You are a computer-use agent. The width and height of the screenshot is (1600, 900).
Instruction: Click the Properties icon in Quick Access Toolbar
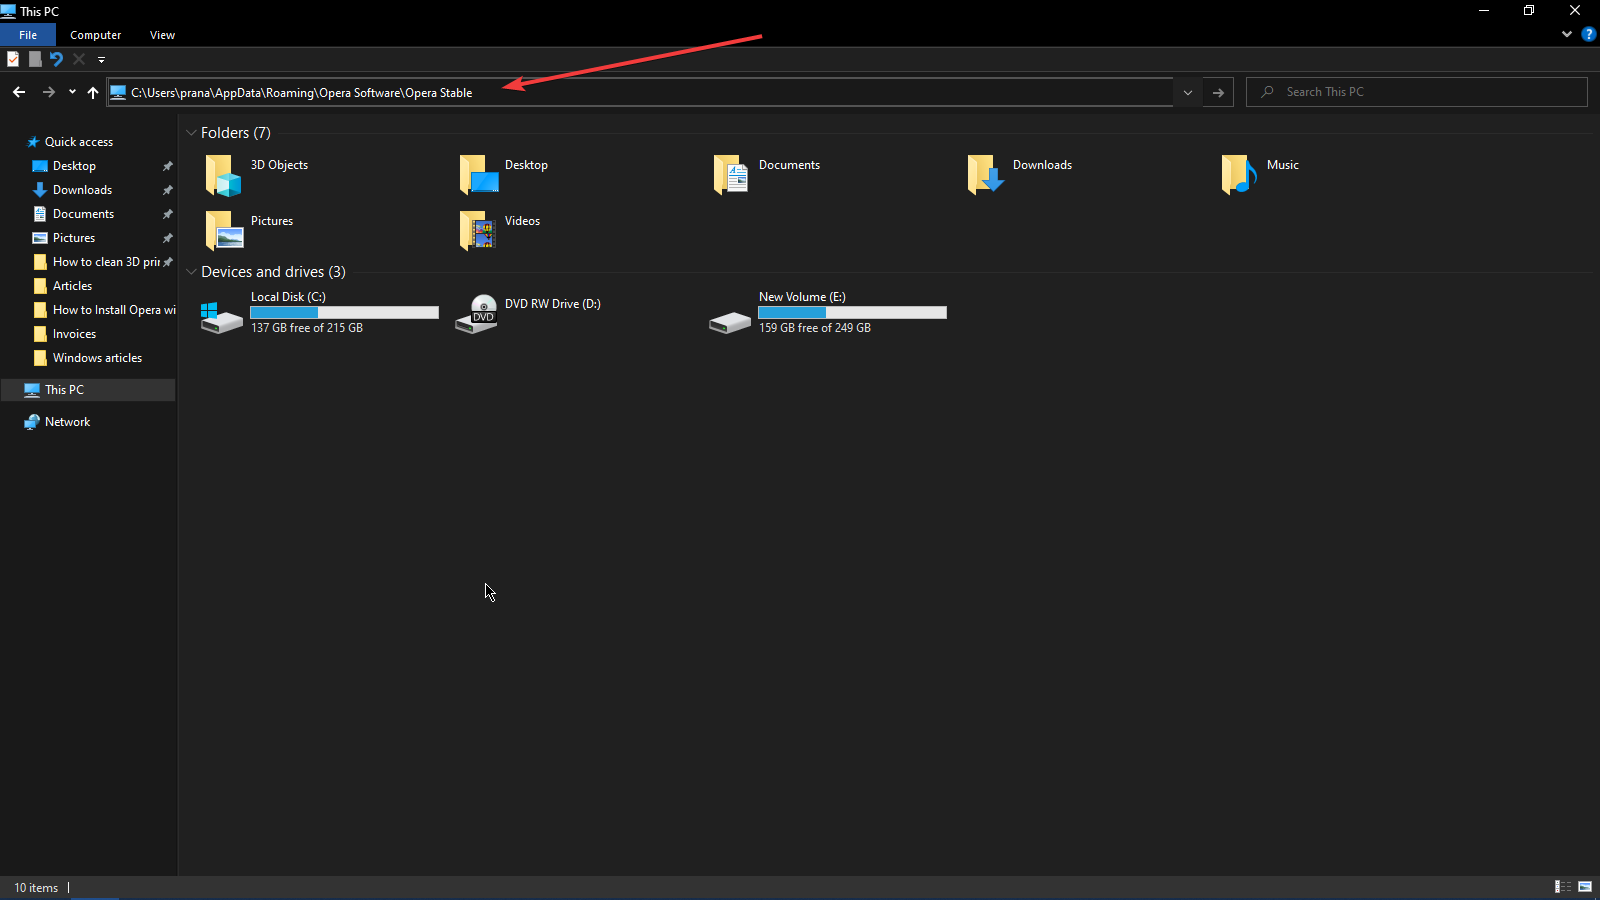tap(13, 59)
